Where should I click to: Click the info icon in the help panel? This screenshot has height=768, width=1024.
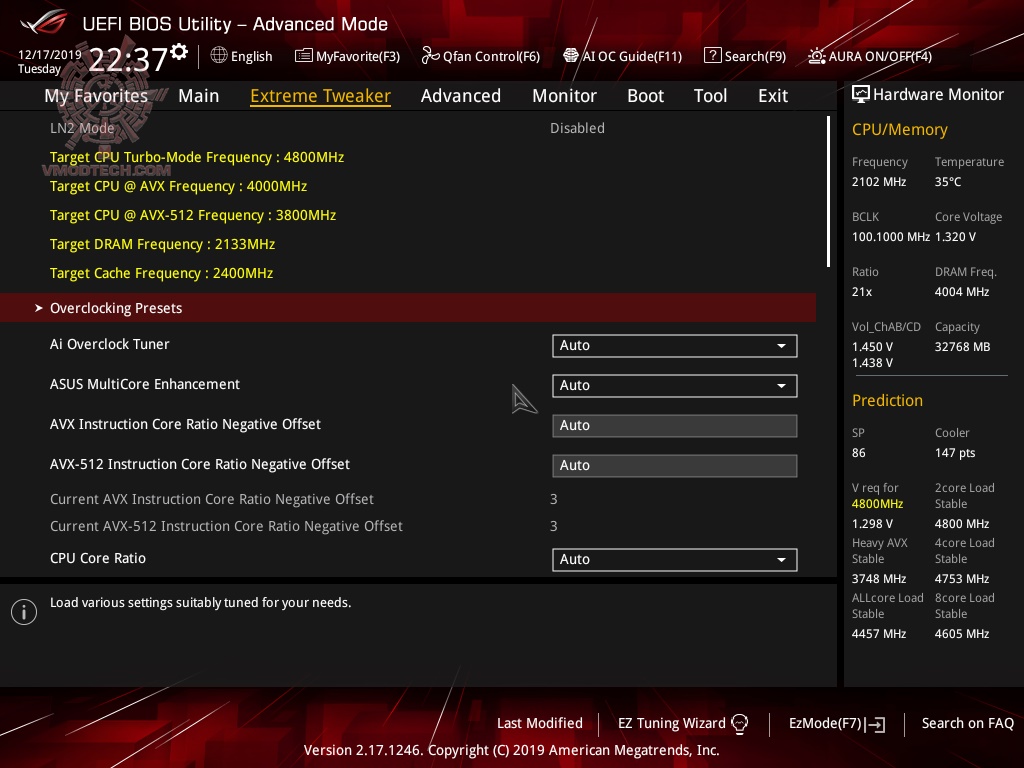[x=24, y=612]
